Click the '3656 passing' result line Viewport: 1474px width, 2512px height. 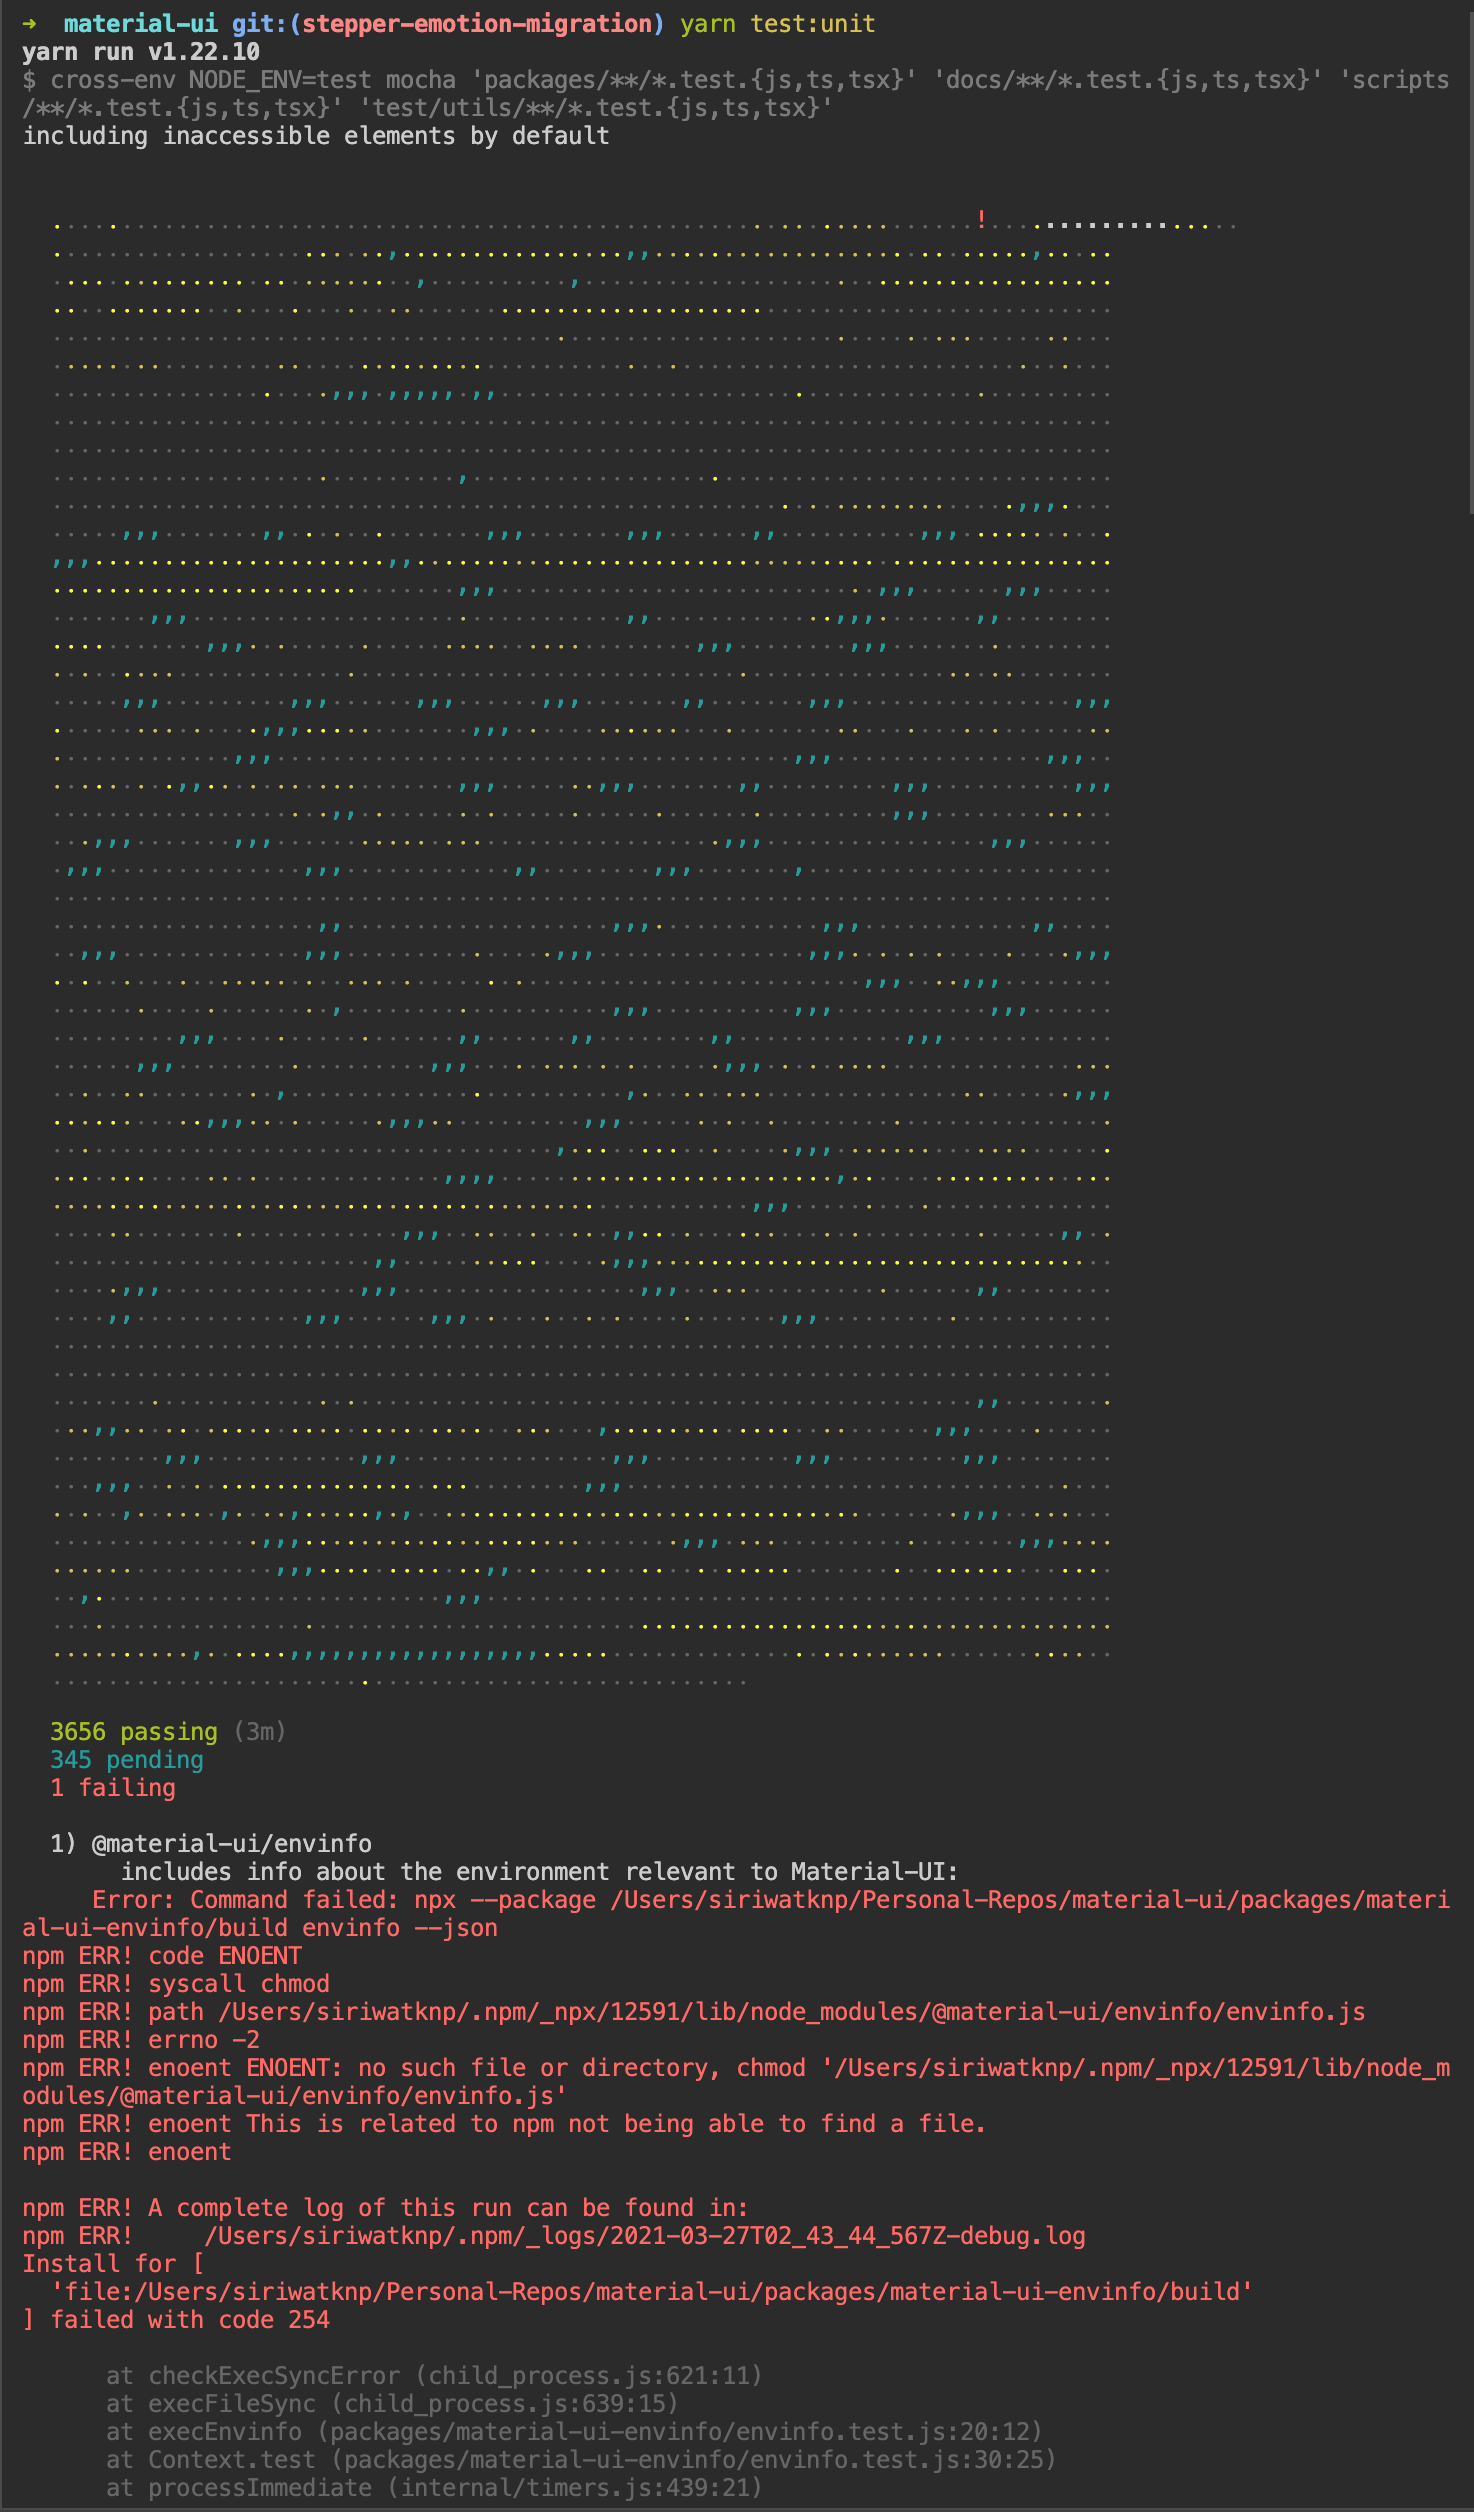[x=168, y=1732]
